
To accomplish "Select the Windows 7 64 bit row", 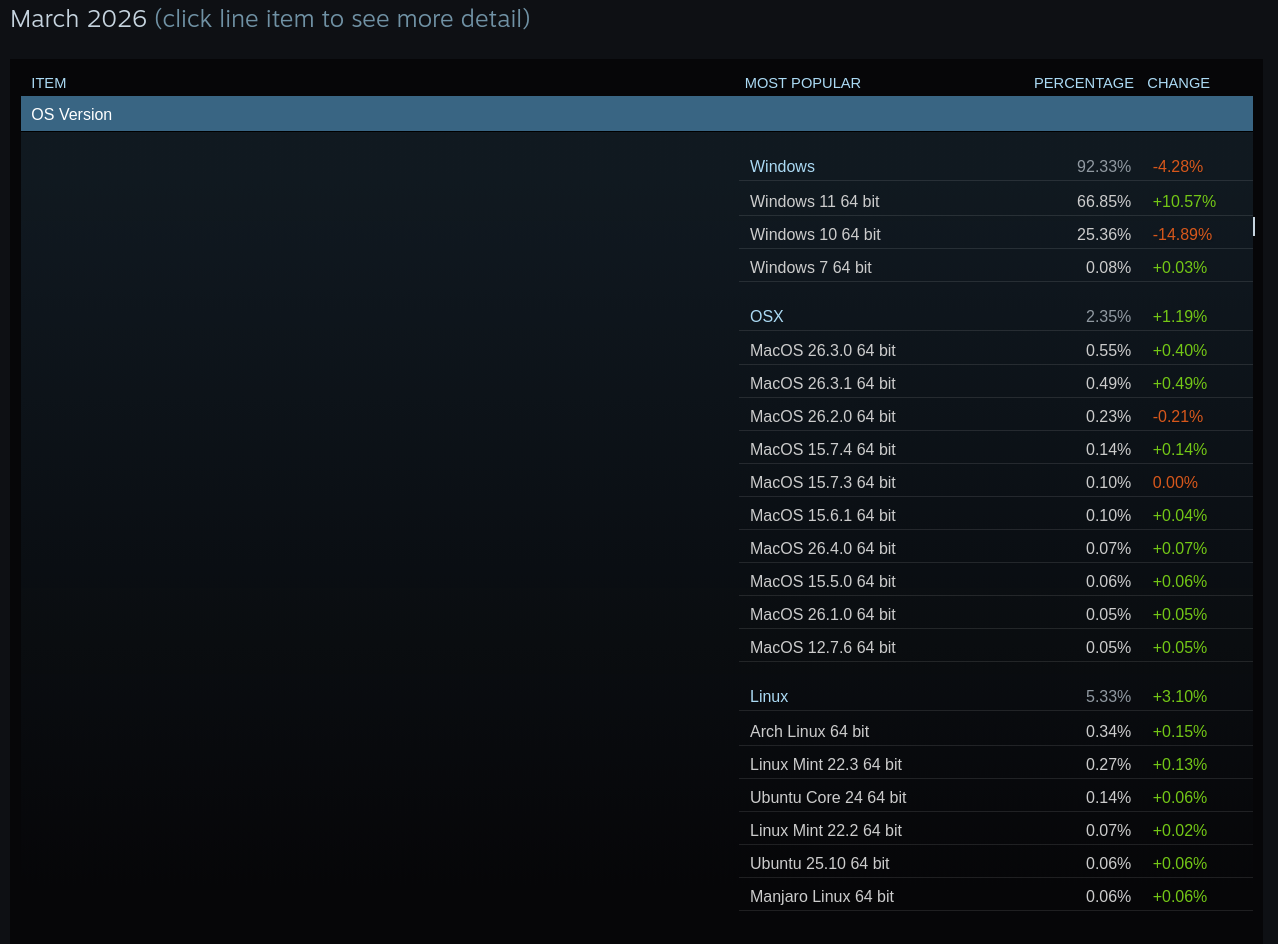I will (995, 267).
